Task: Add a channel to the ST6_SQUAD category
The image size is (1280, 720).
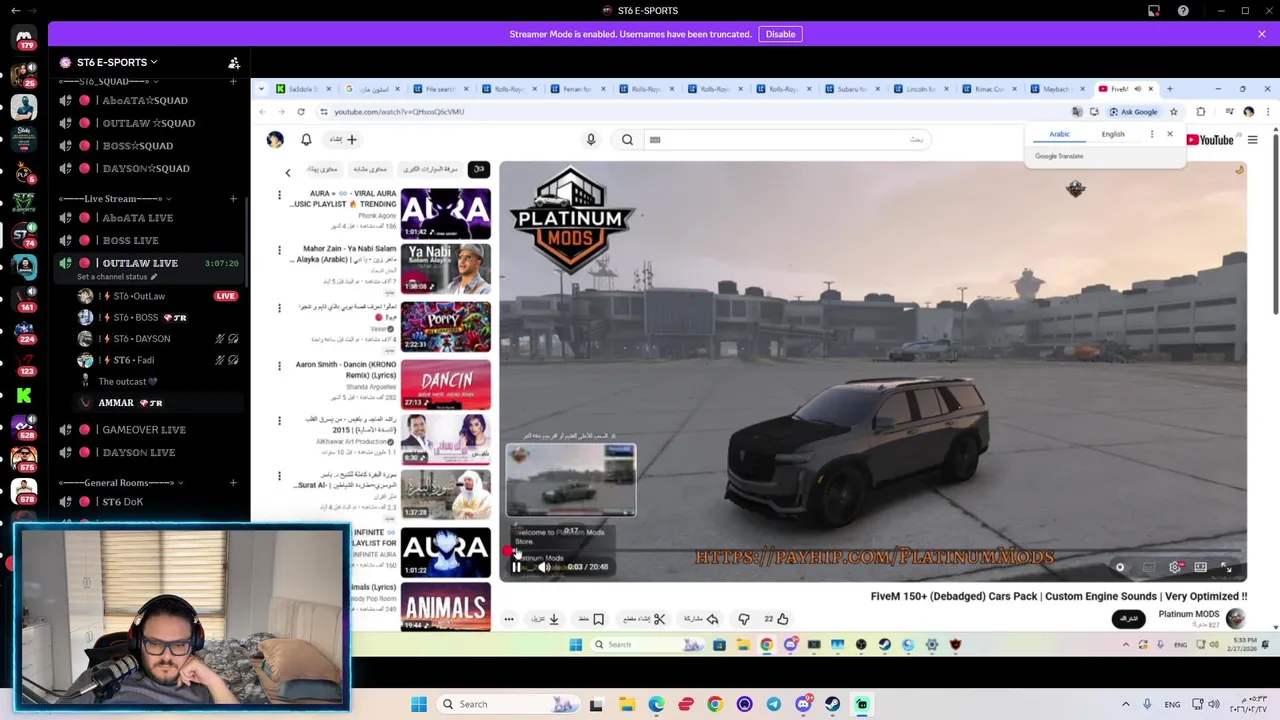Action: click(x=233, y=82)
